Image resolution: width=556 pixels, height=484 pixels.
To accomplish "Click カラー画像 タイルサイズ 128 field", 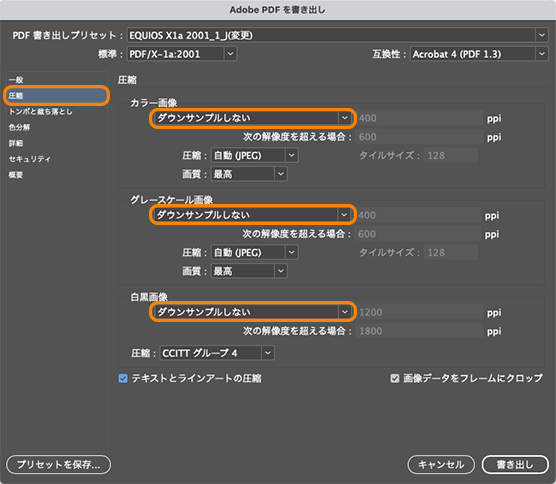I will (451, 155).
